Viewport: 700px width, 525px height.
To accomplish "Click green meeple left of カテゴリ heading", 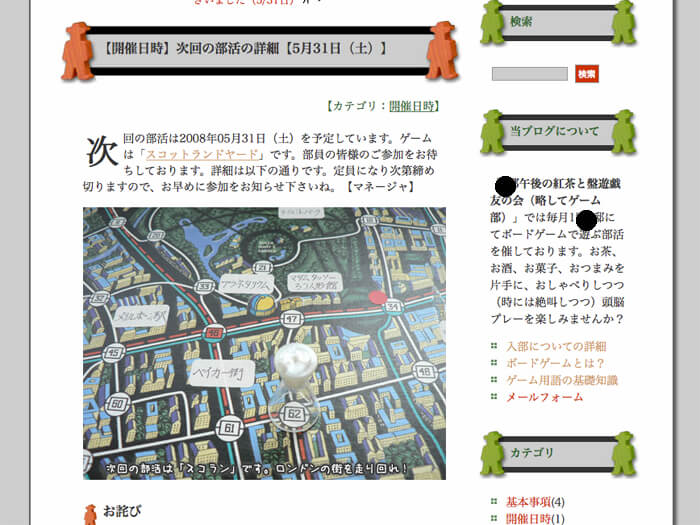I will (492, 453).
